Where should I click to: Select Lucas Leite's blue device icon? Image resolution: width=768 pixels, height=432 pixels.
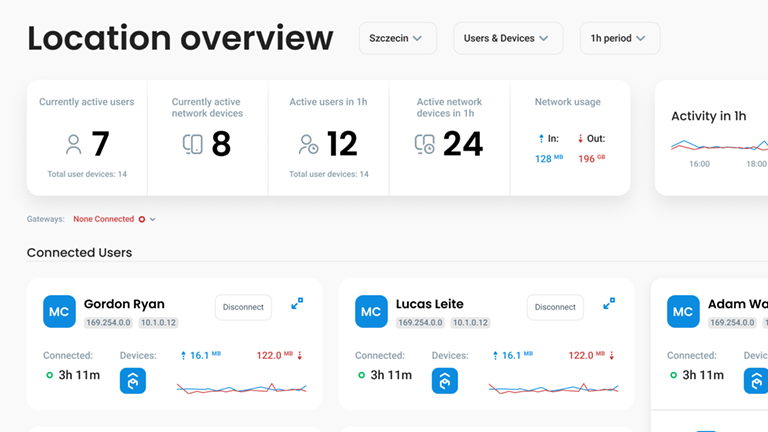(x=445, y=380)
